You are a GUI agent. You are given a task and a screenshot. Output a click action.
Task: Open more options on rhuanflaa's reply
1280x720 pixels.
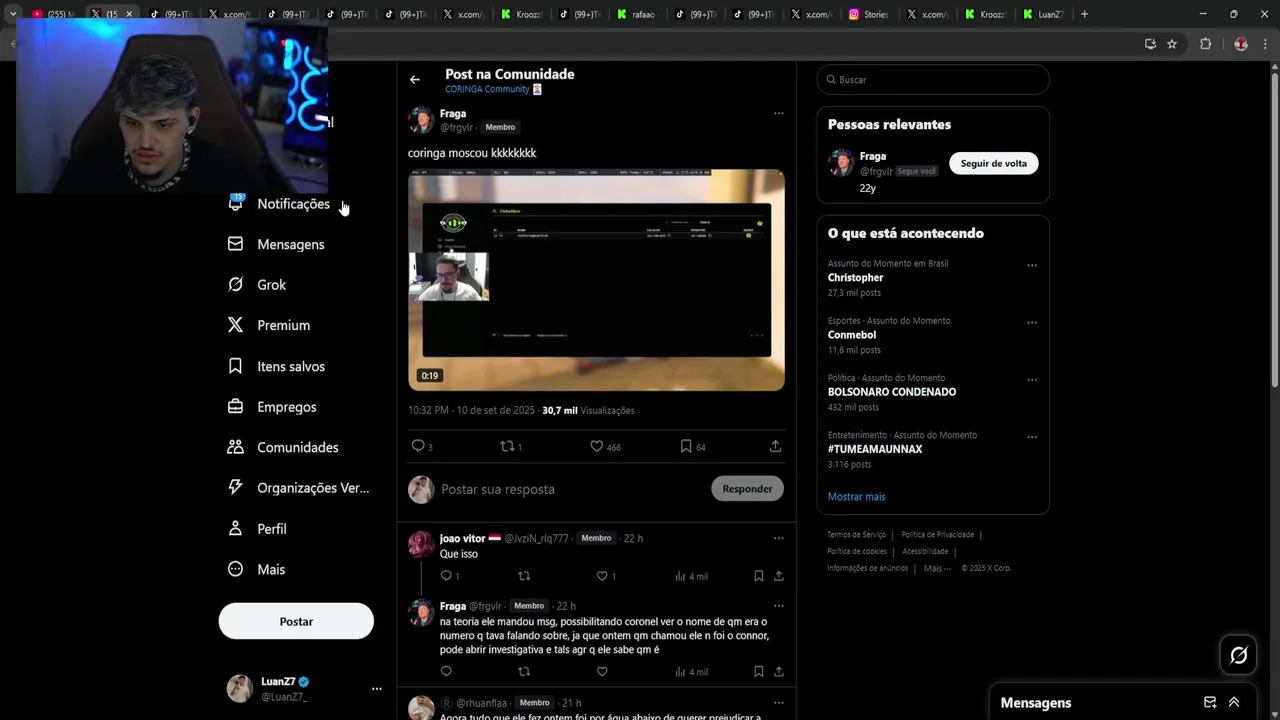[778, 702]
